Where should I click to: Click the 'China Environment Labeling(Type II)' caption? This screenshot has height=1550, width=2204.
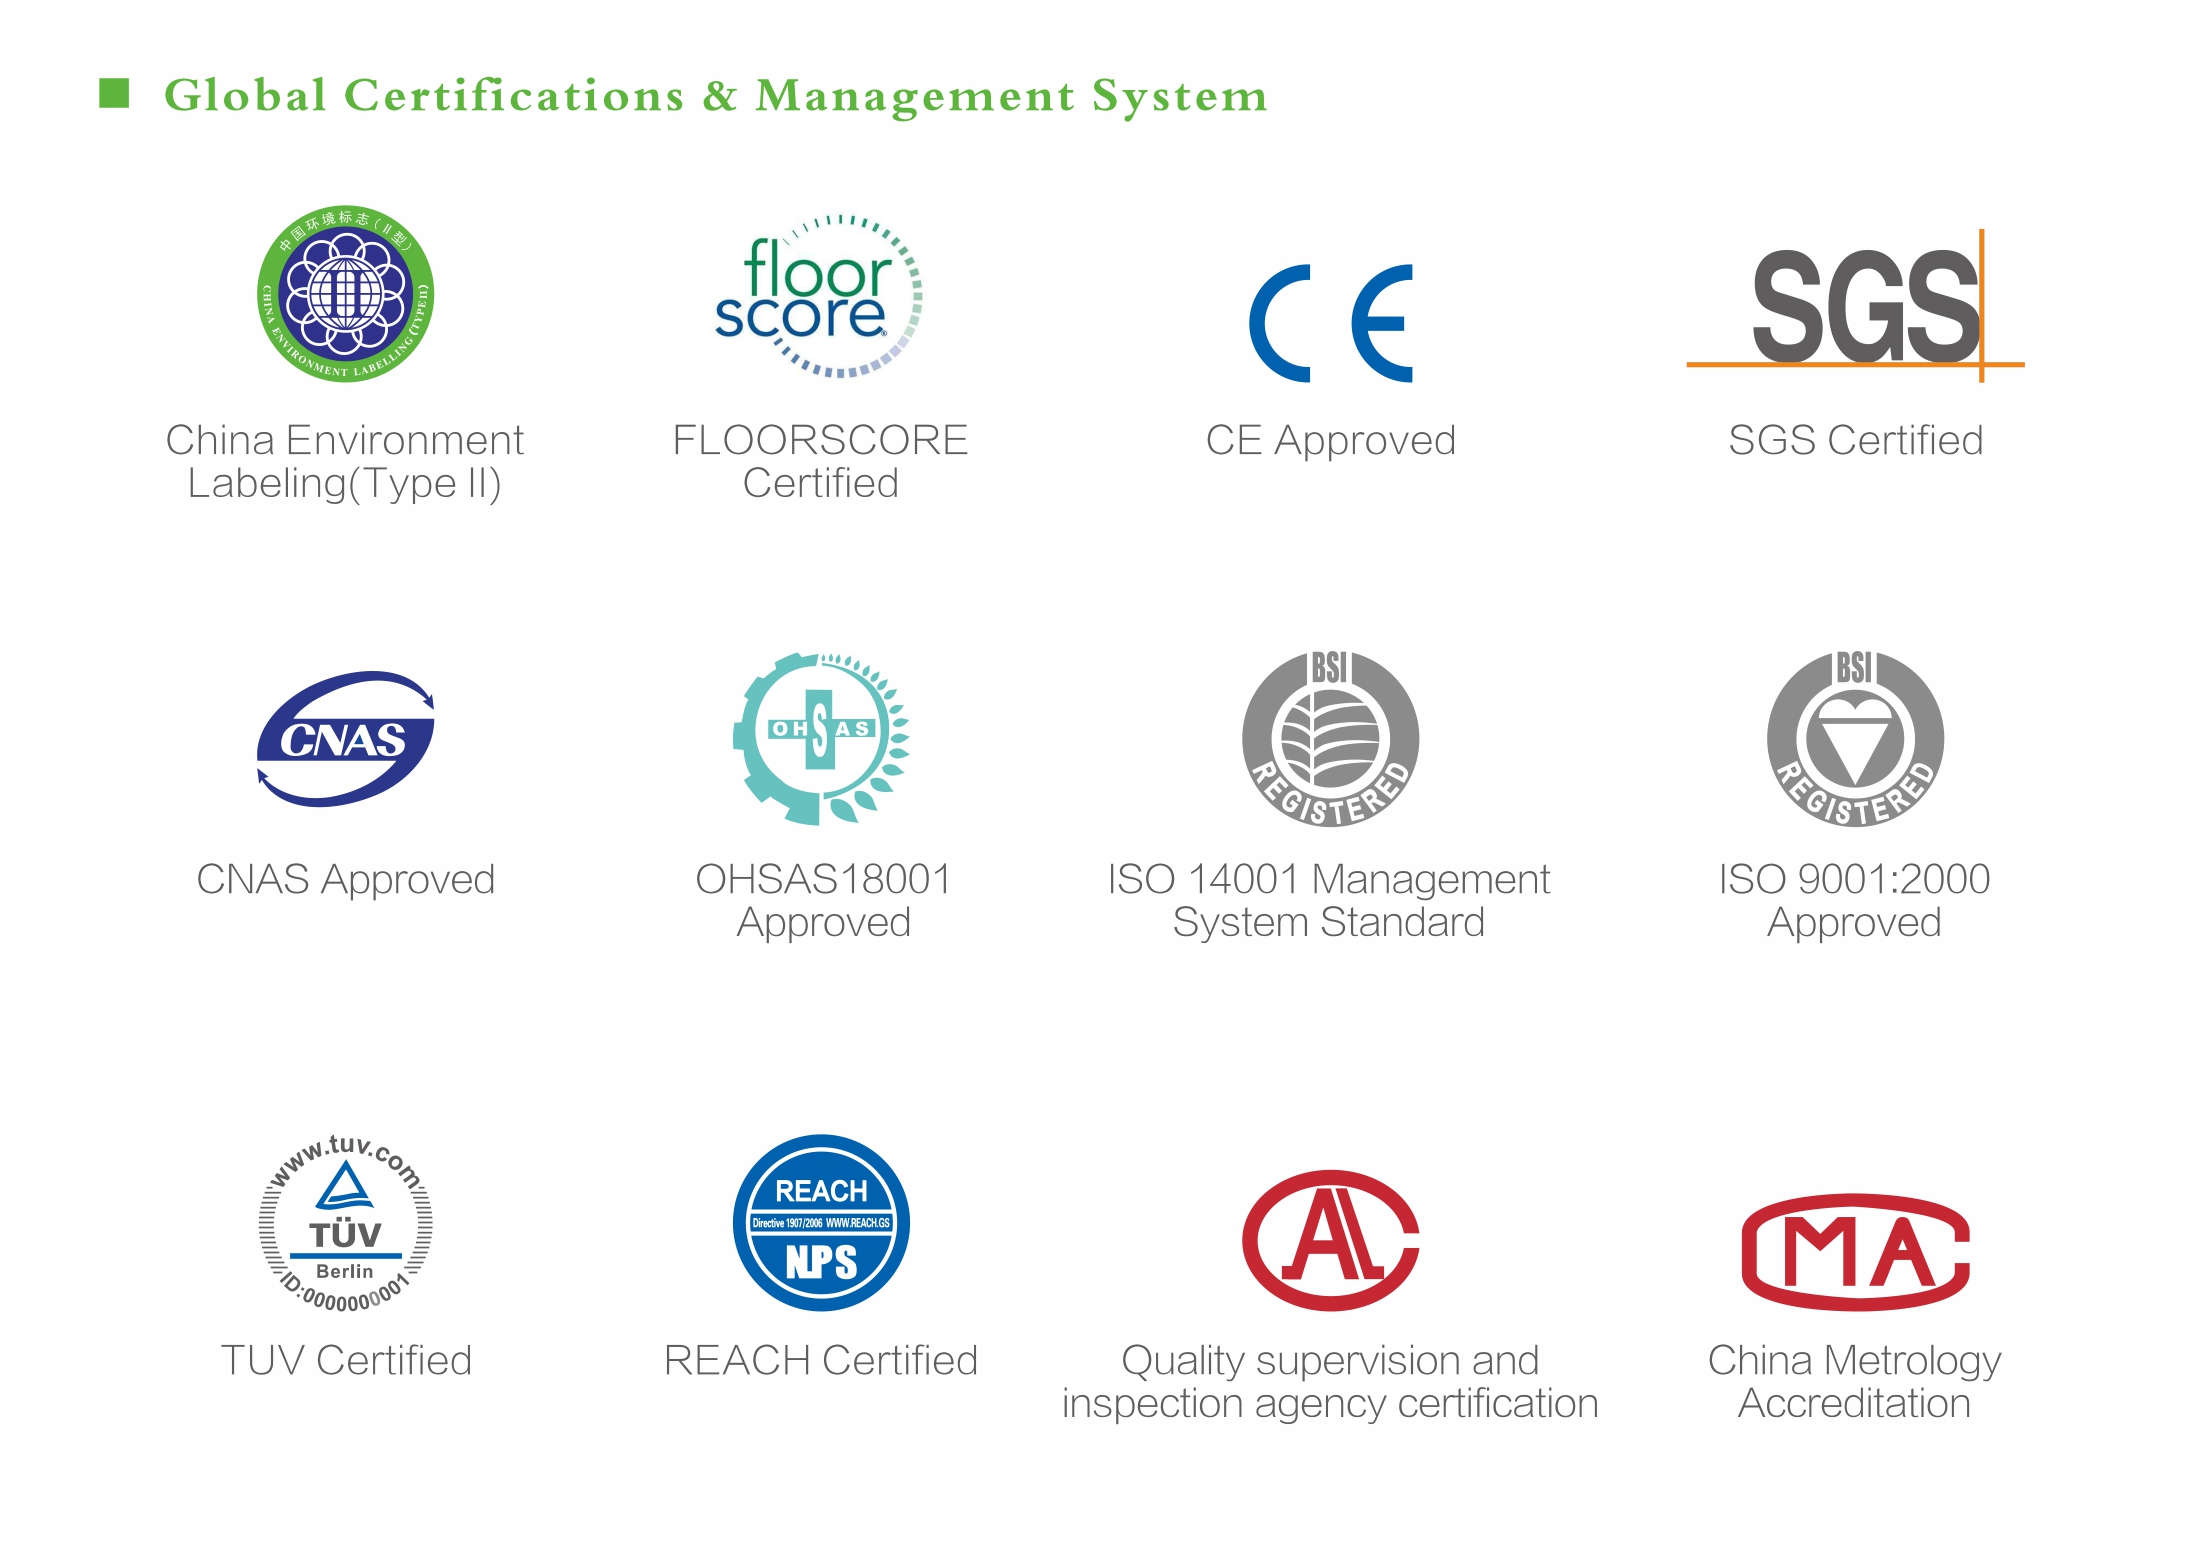point(345,462)
